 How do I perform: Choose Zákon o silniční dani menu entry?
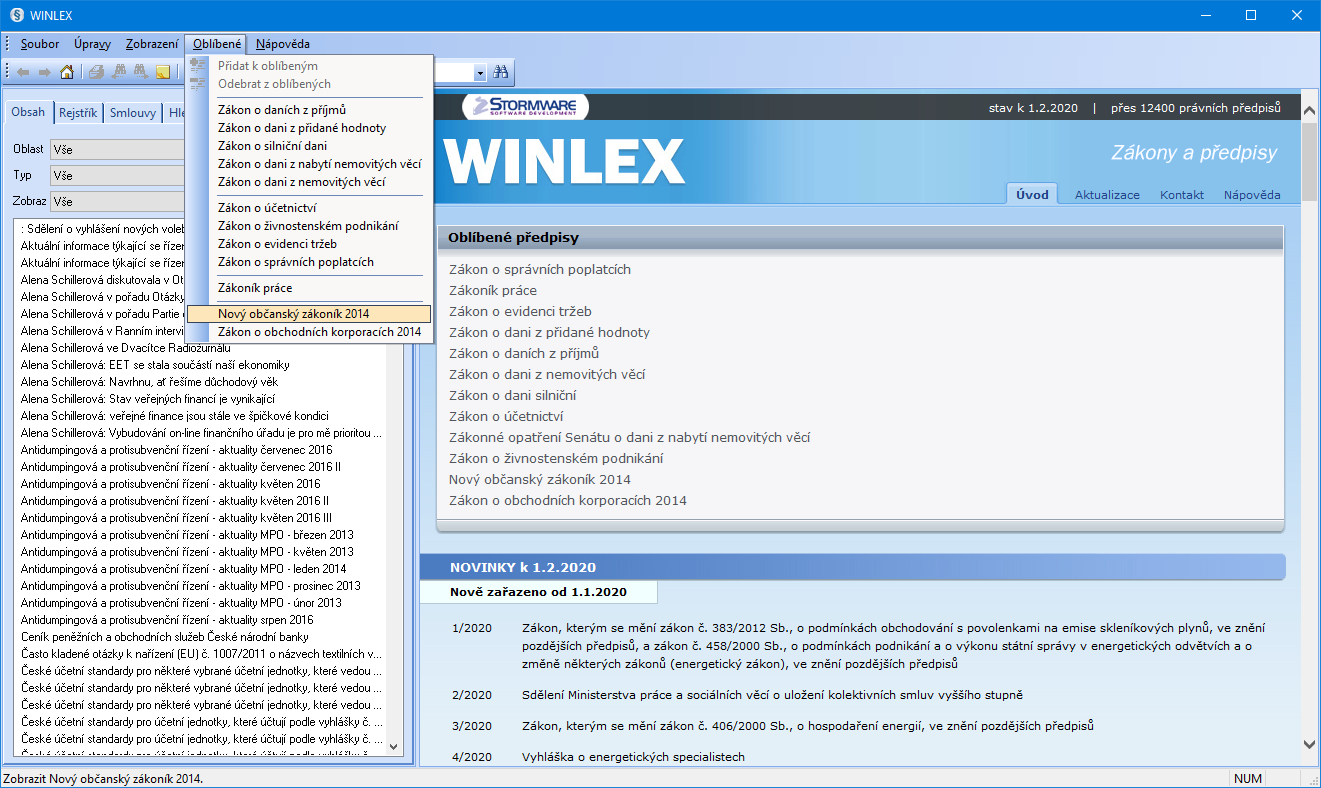[x=311, y=146]
